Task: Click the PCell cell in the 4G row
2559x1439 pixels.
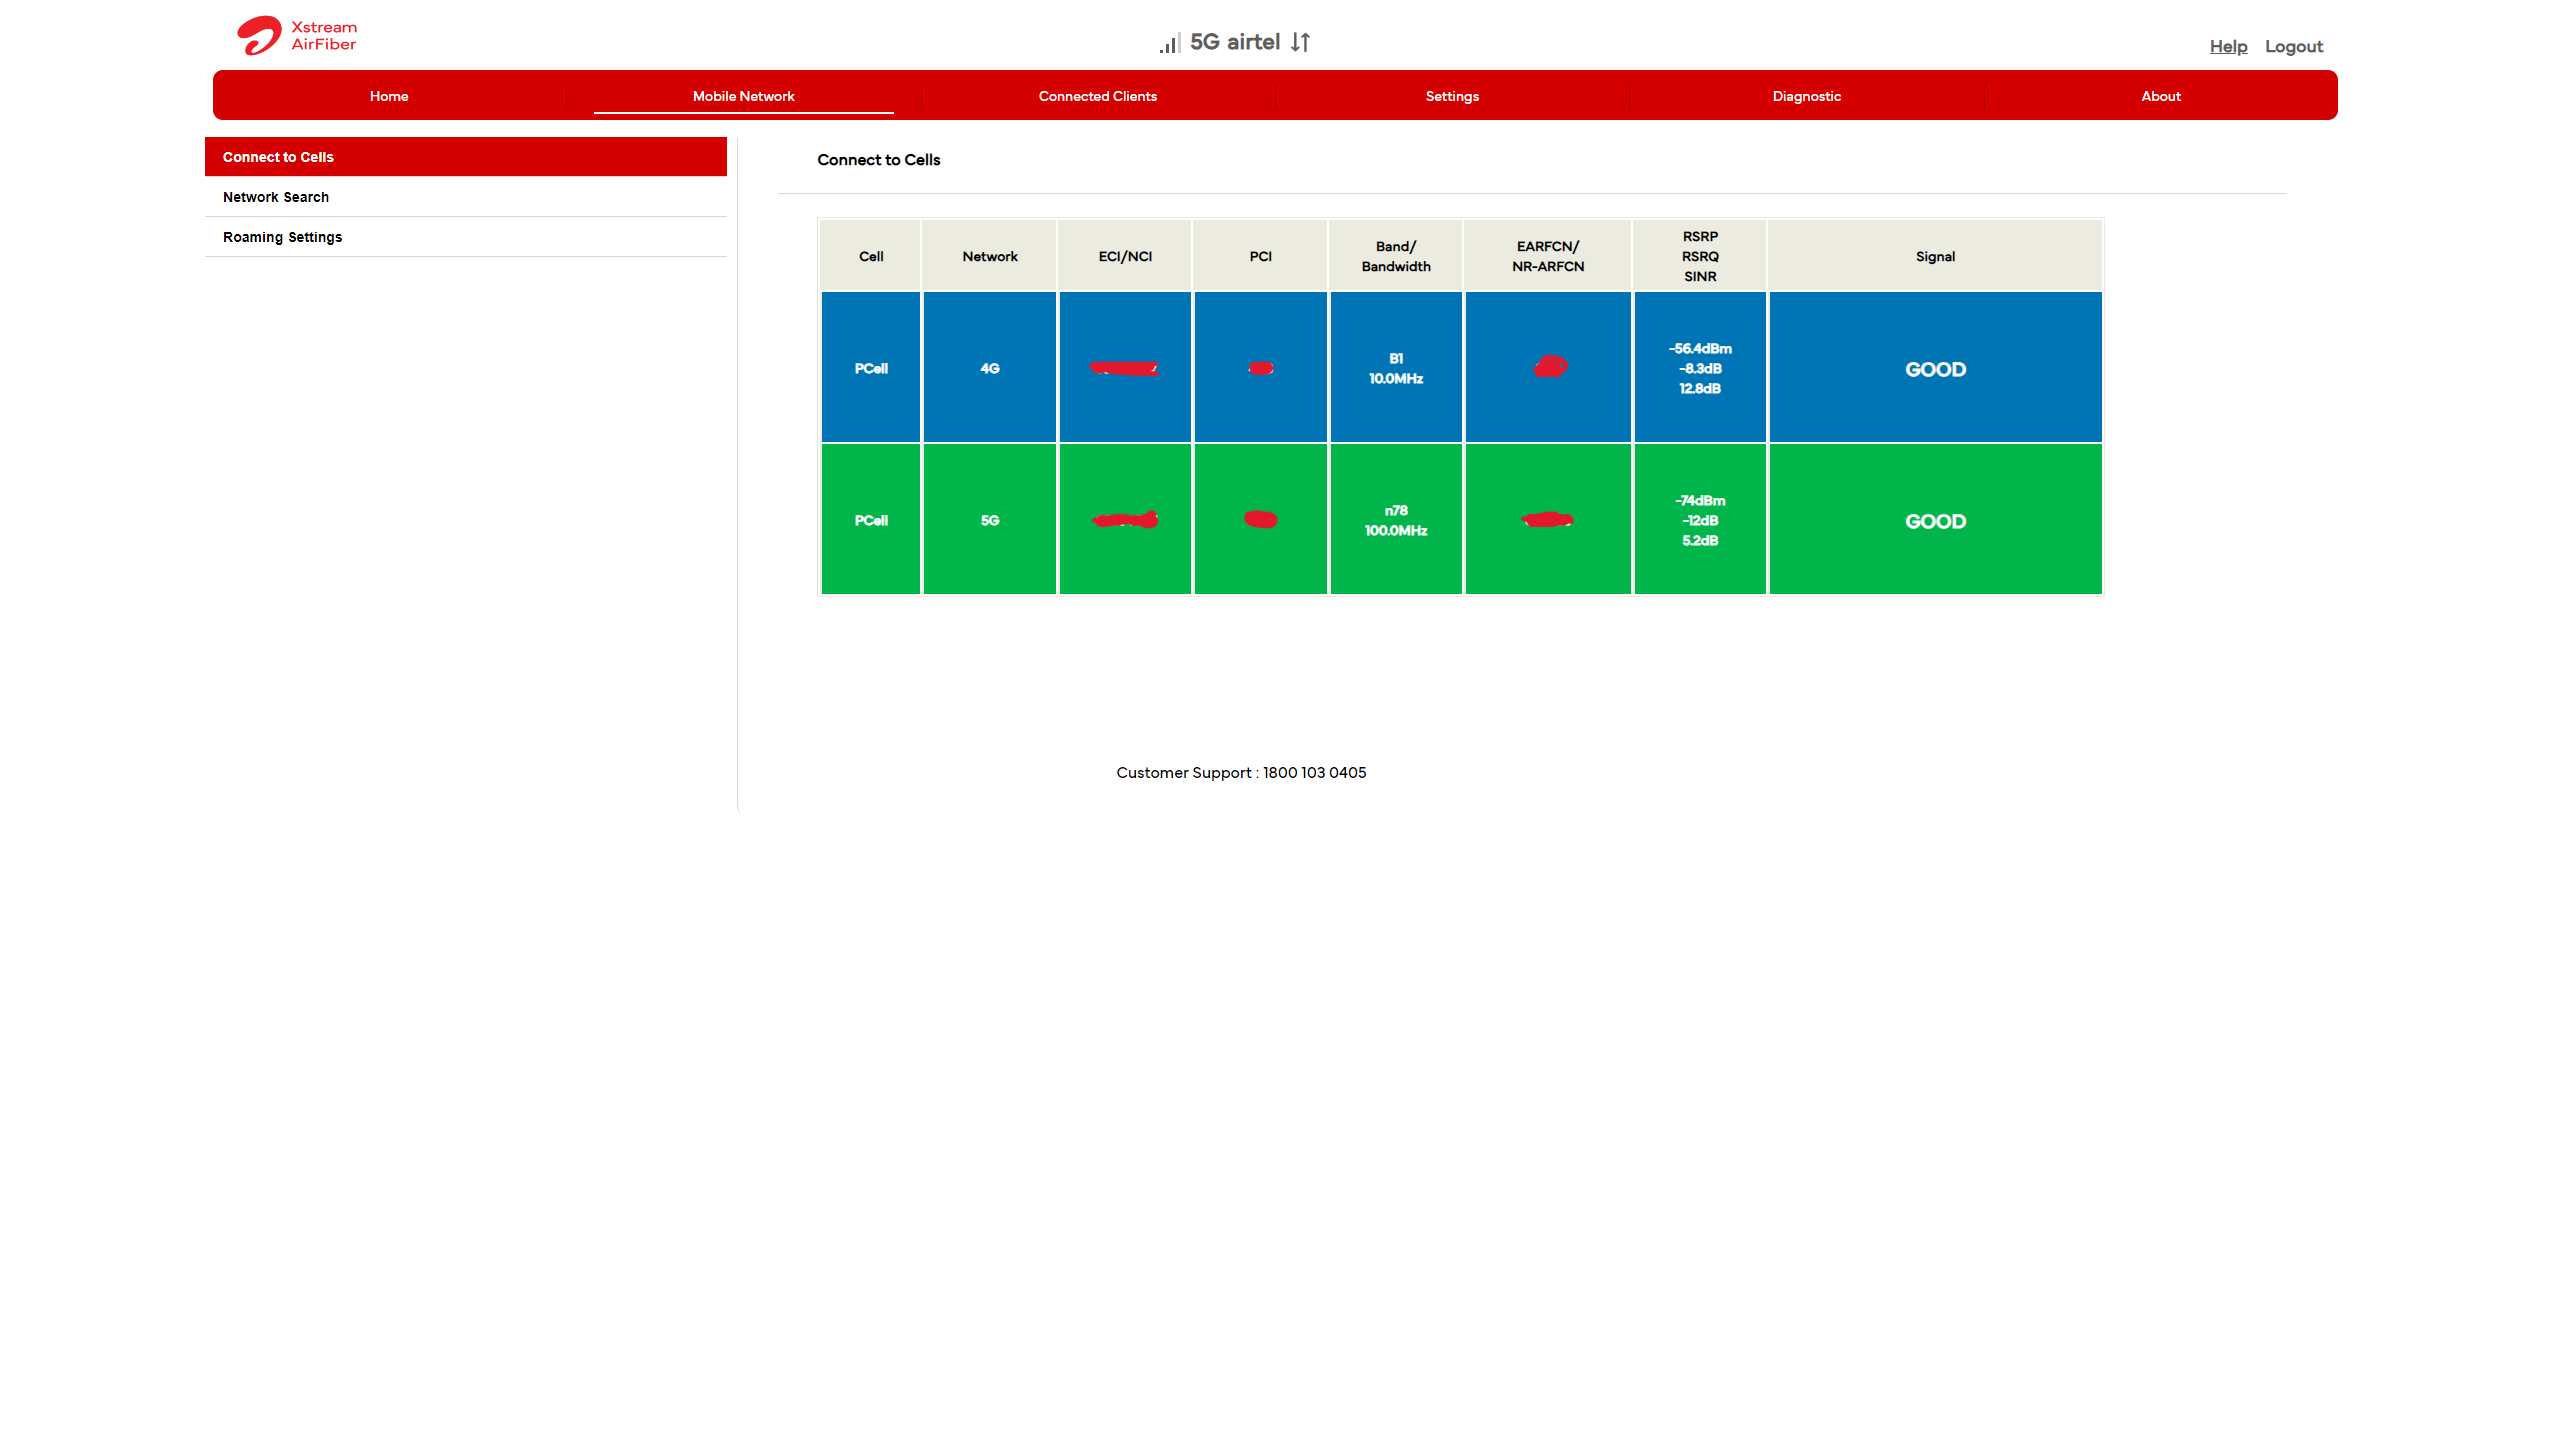Action: [870, 367]
